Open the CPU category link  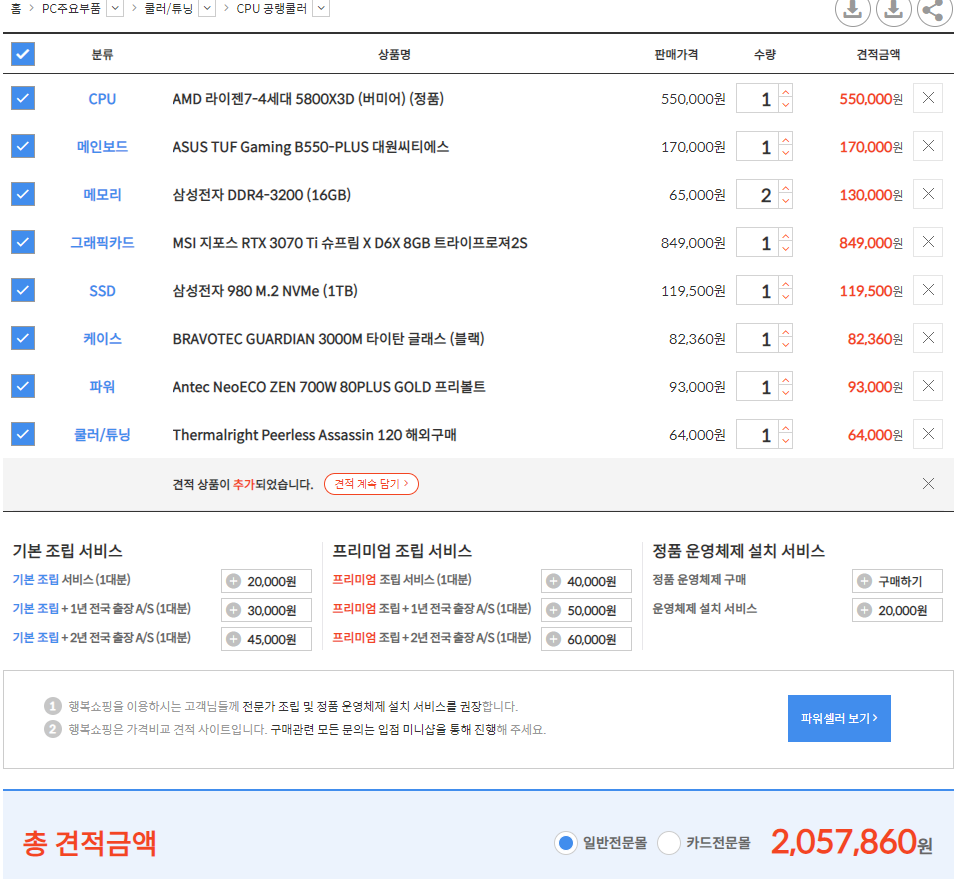[x=102, y=99]
